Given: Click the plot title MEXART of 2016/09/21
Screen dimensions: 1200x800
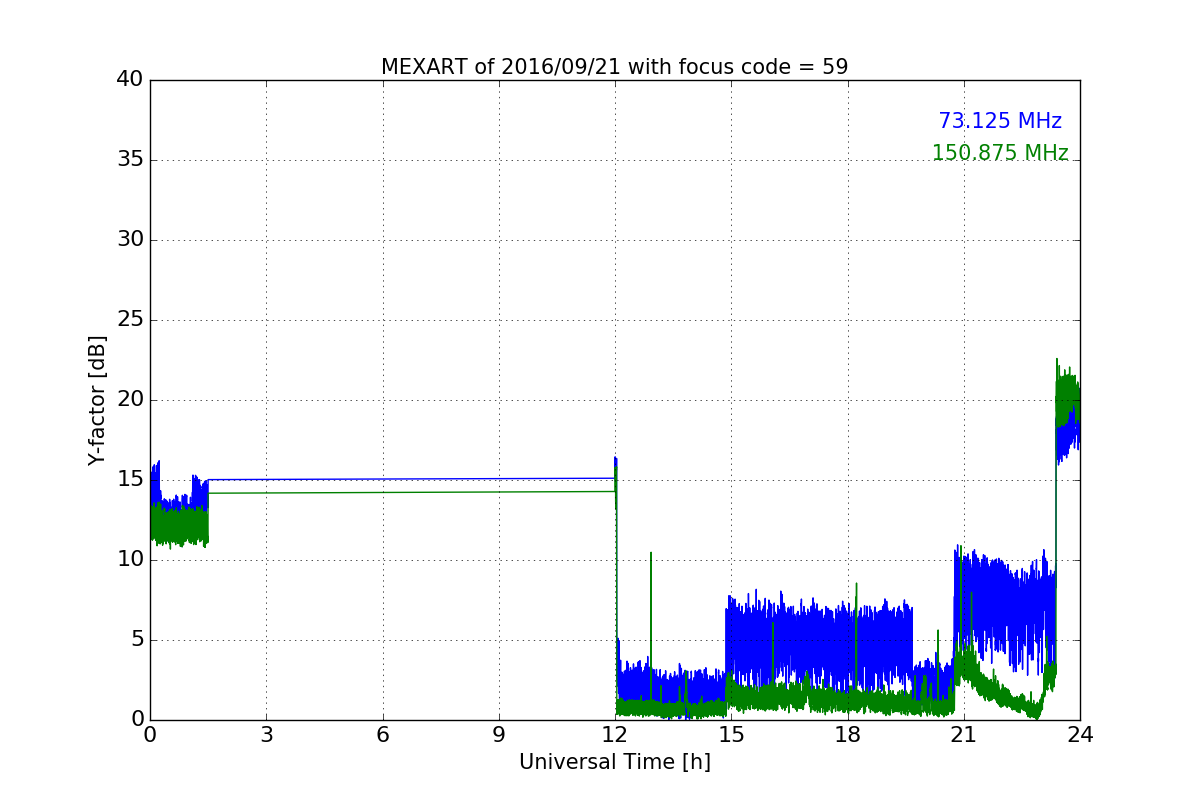Looking at the screenshot, I should [x=614, y=67].
